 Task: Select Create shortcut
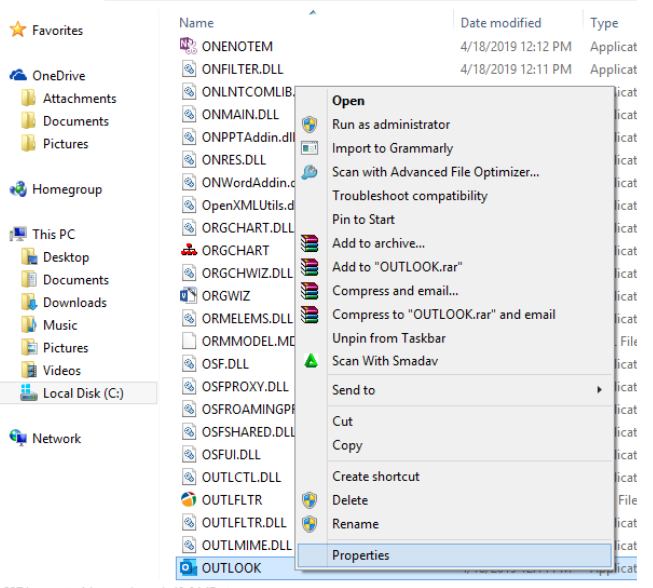coord(376,476)
